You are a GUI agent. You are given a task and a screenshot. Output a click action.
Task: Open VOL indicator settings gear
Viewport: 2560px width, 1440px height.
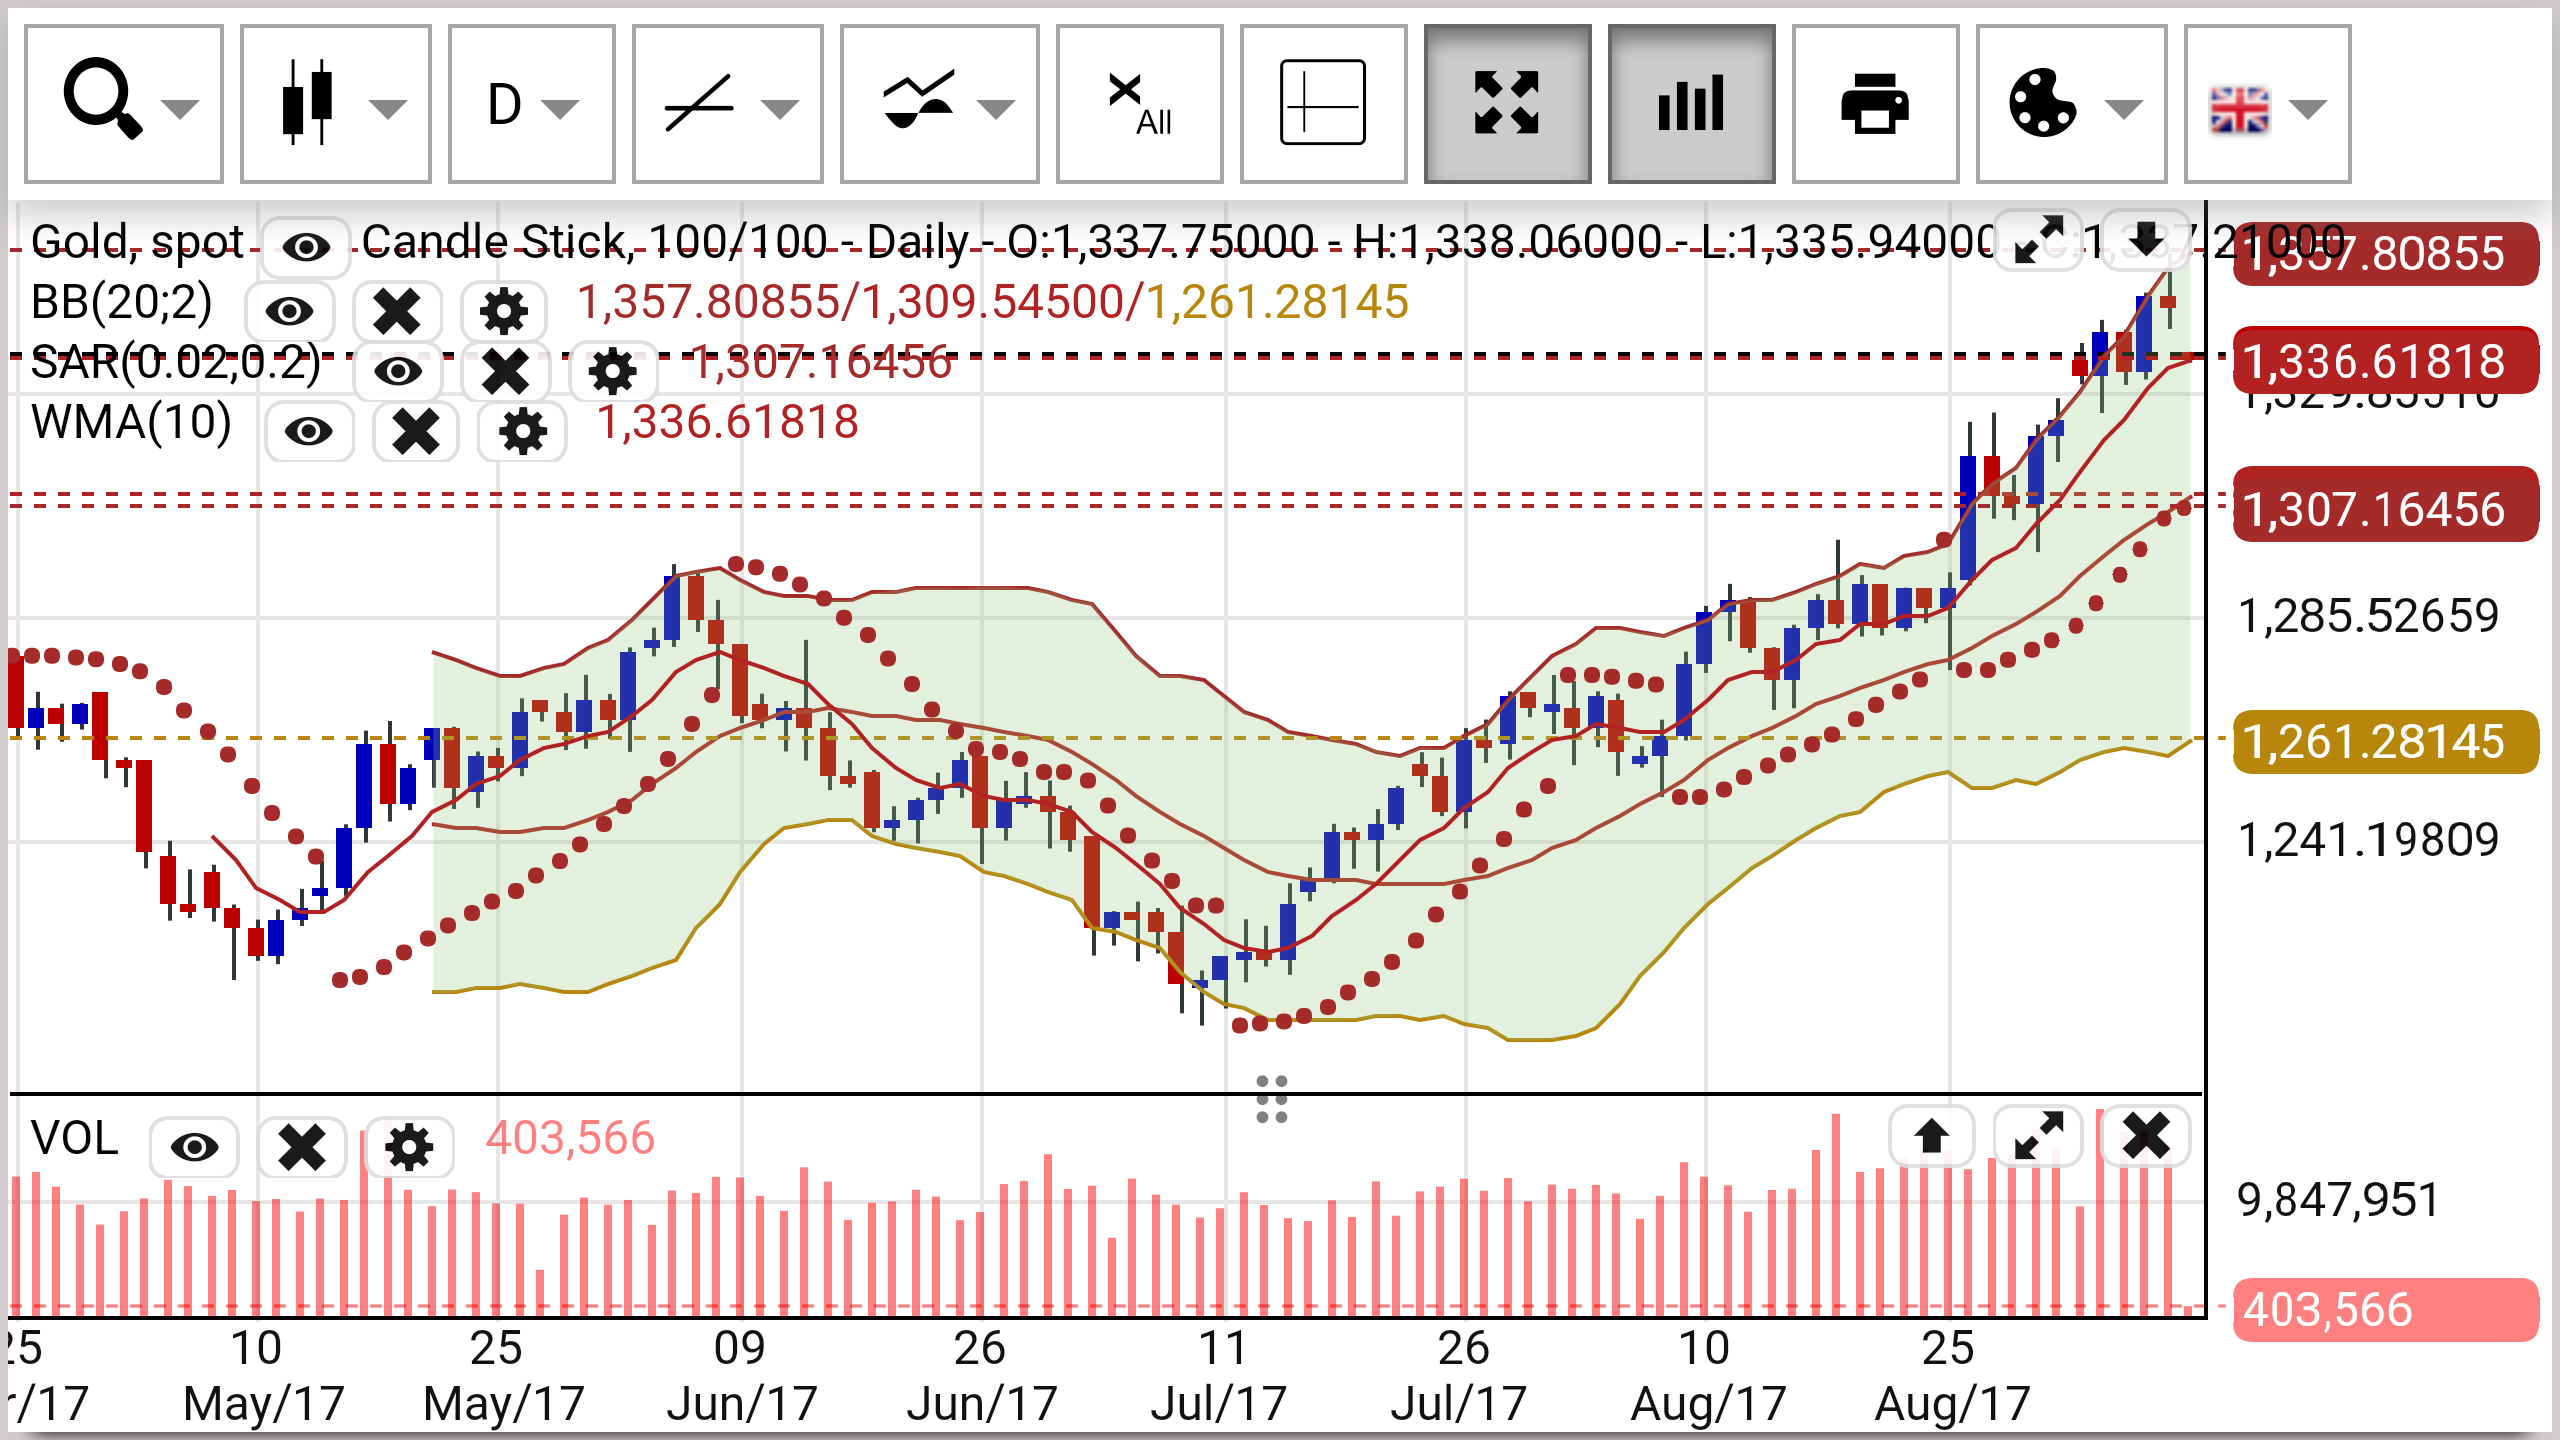point(410,1146)
